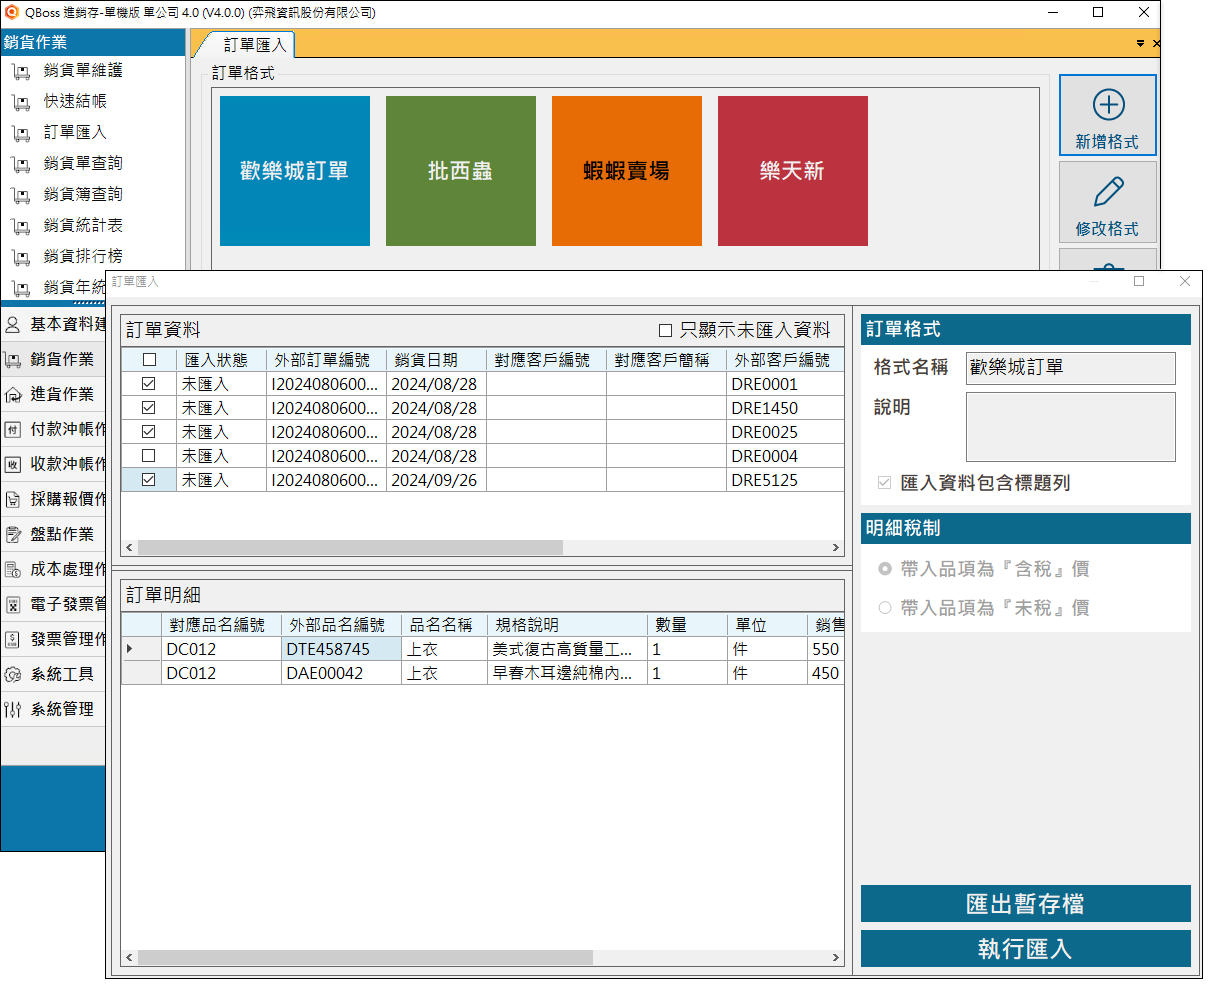The height and width of the screenshot is (994, 1220).
Task: Uncheck the order row with customer DRE5125
Action: pos(149,480)
